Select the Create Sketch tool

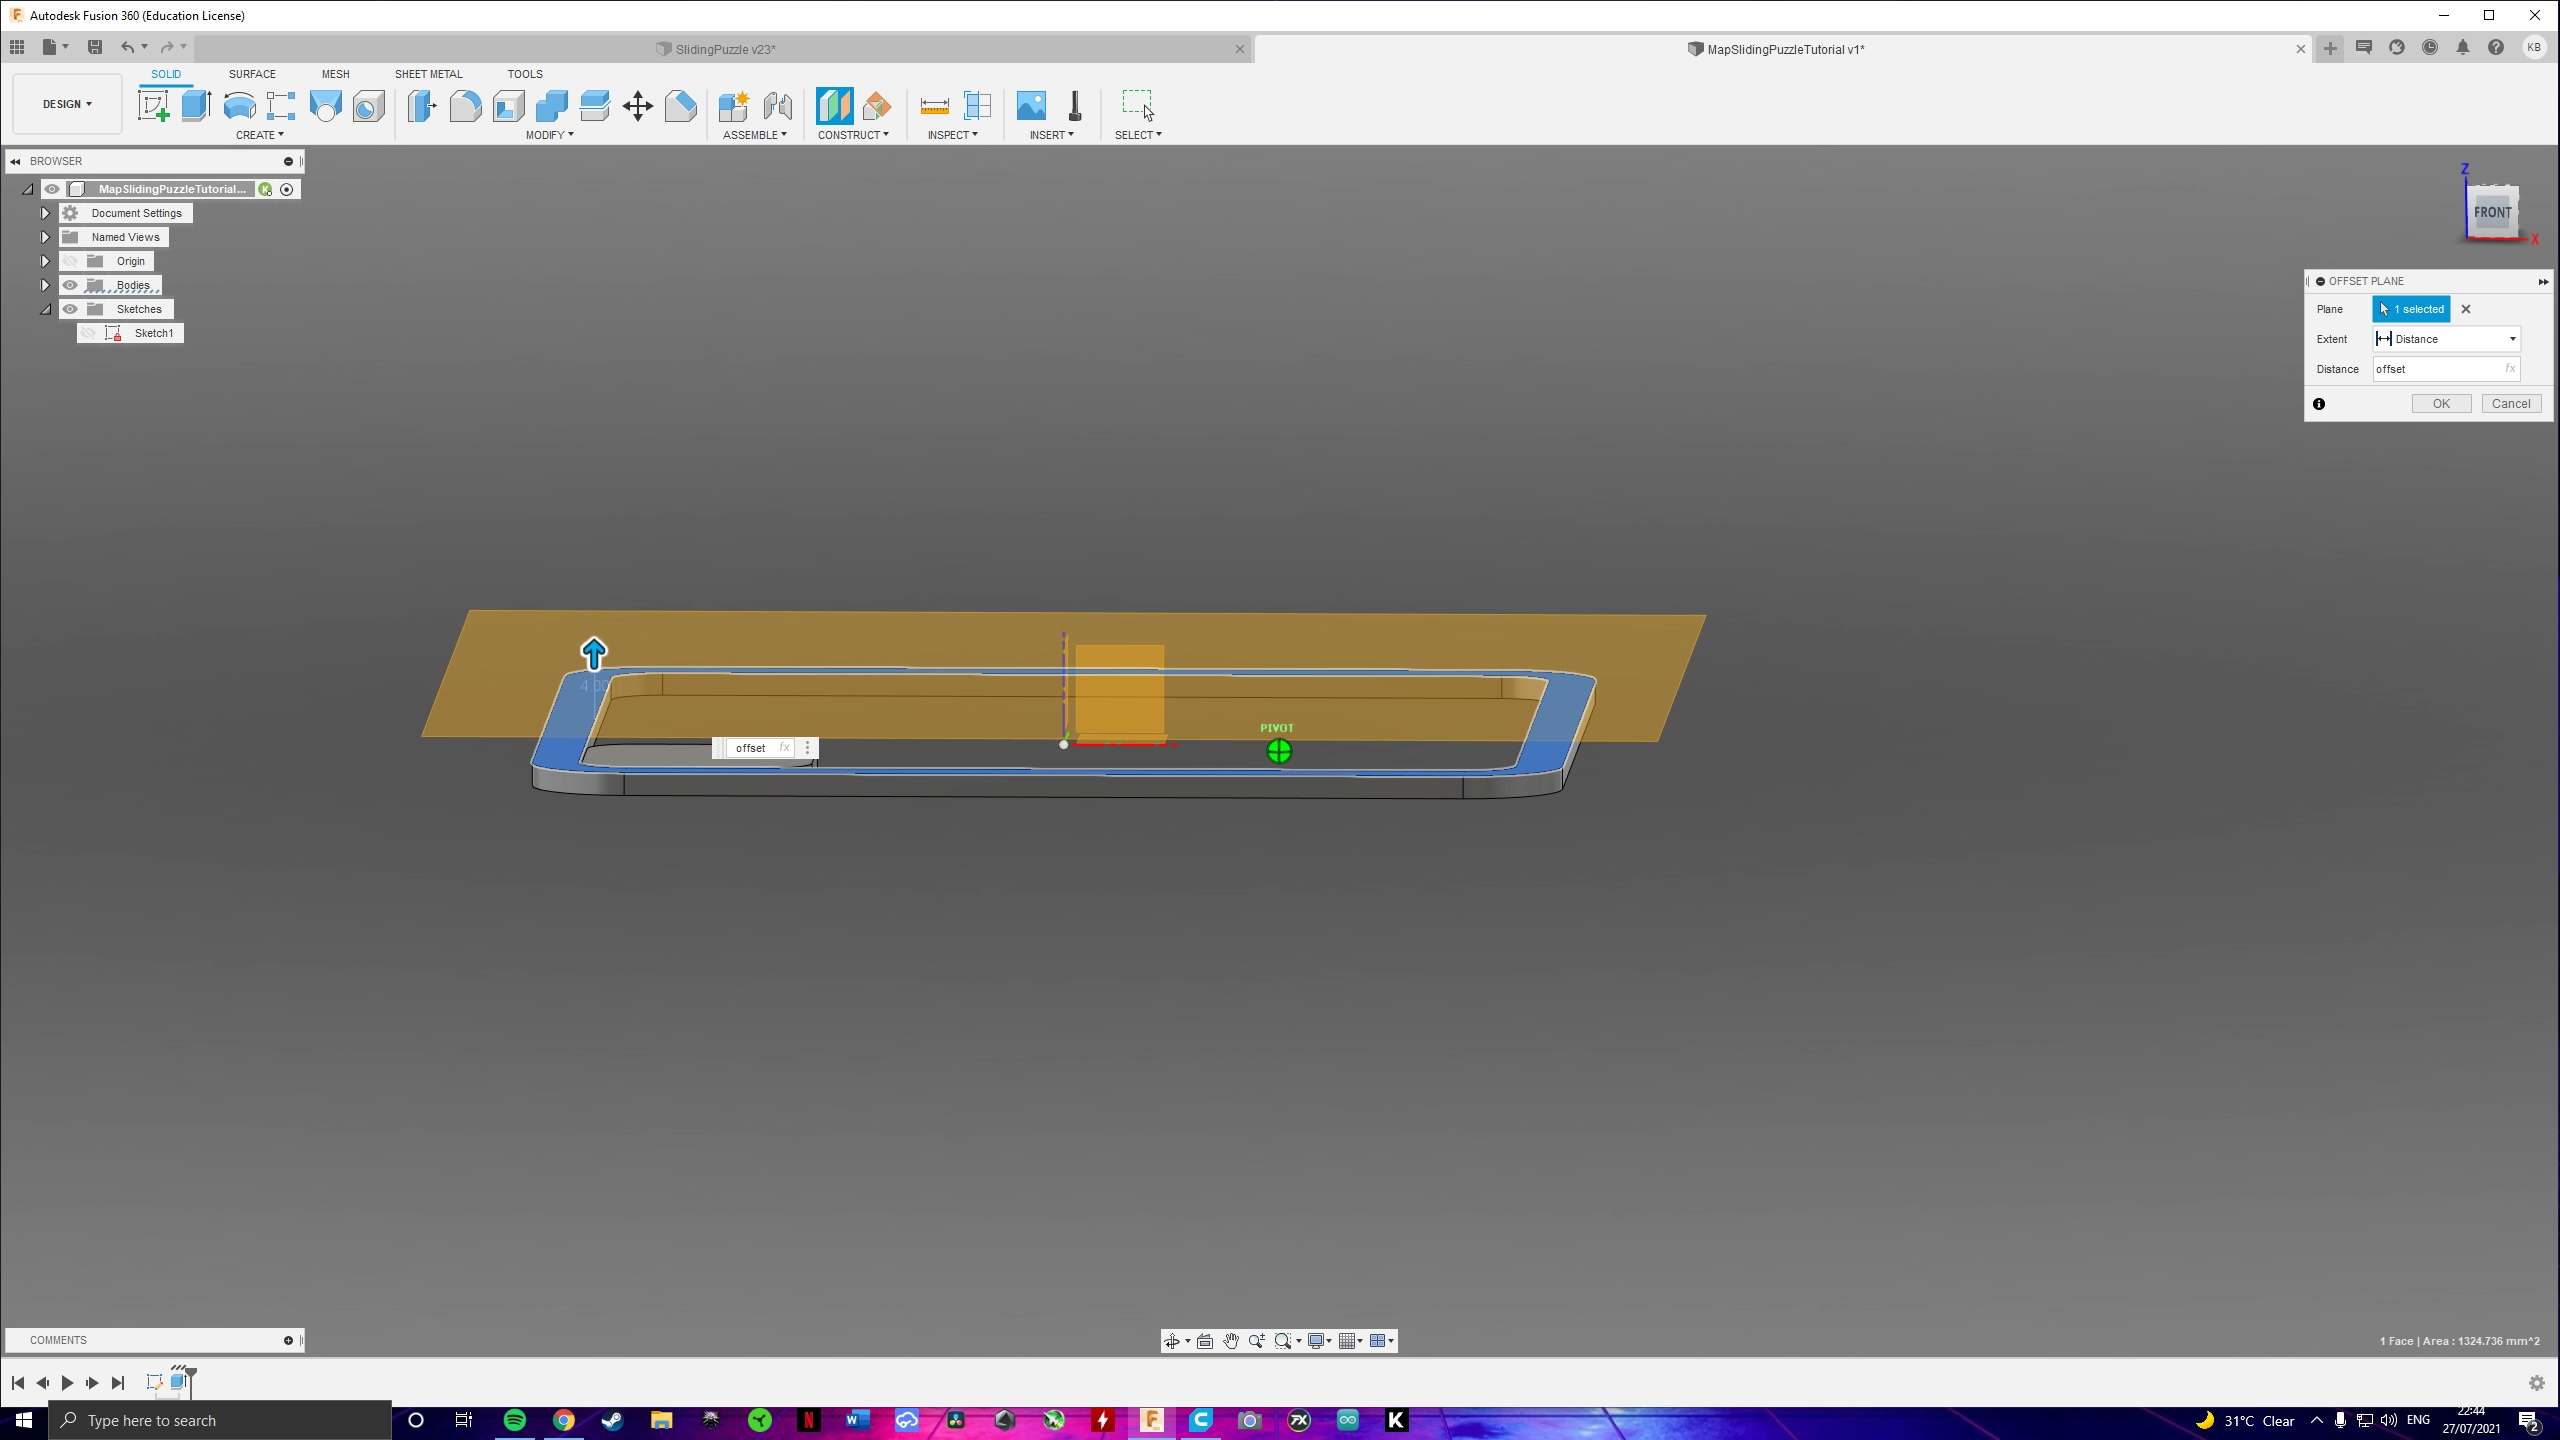(x=153, y=105)
